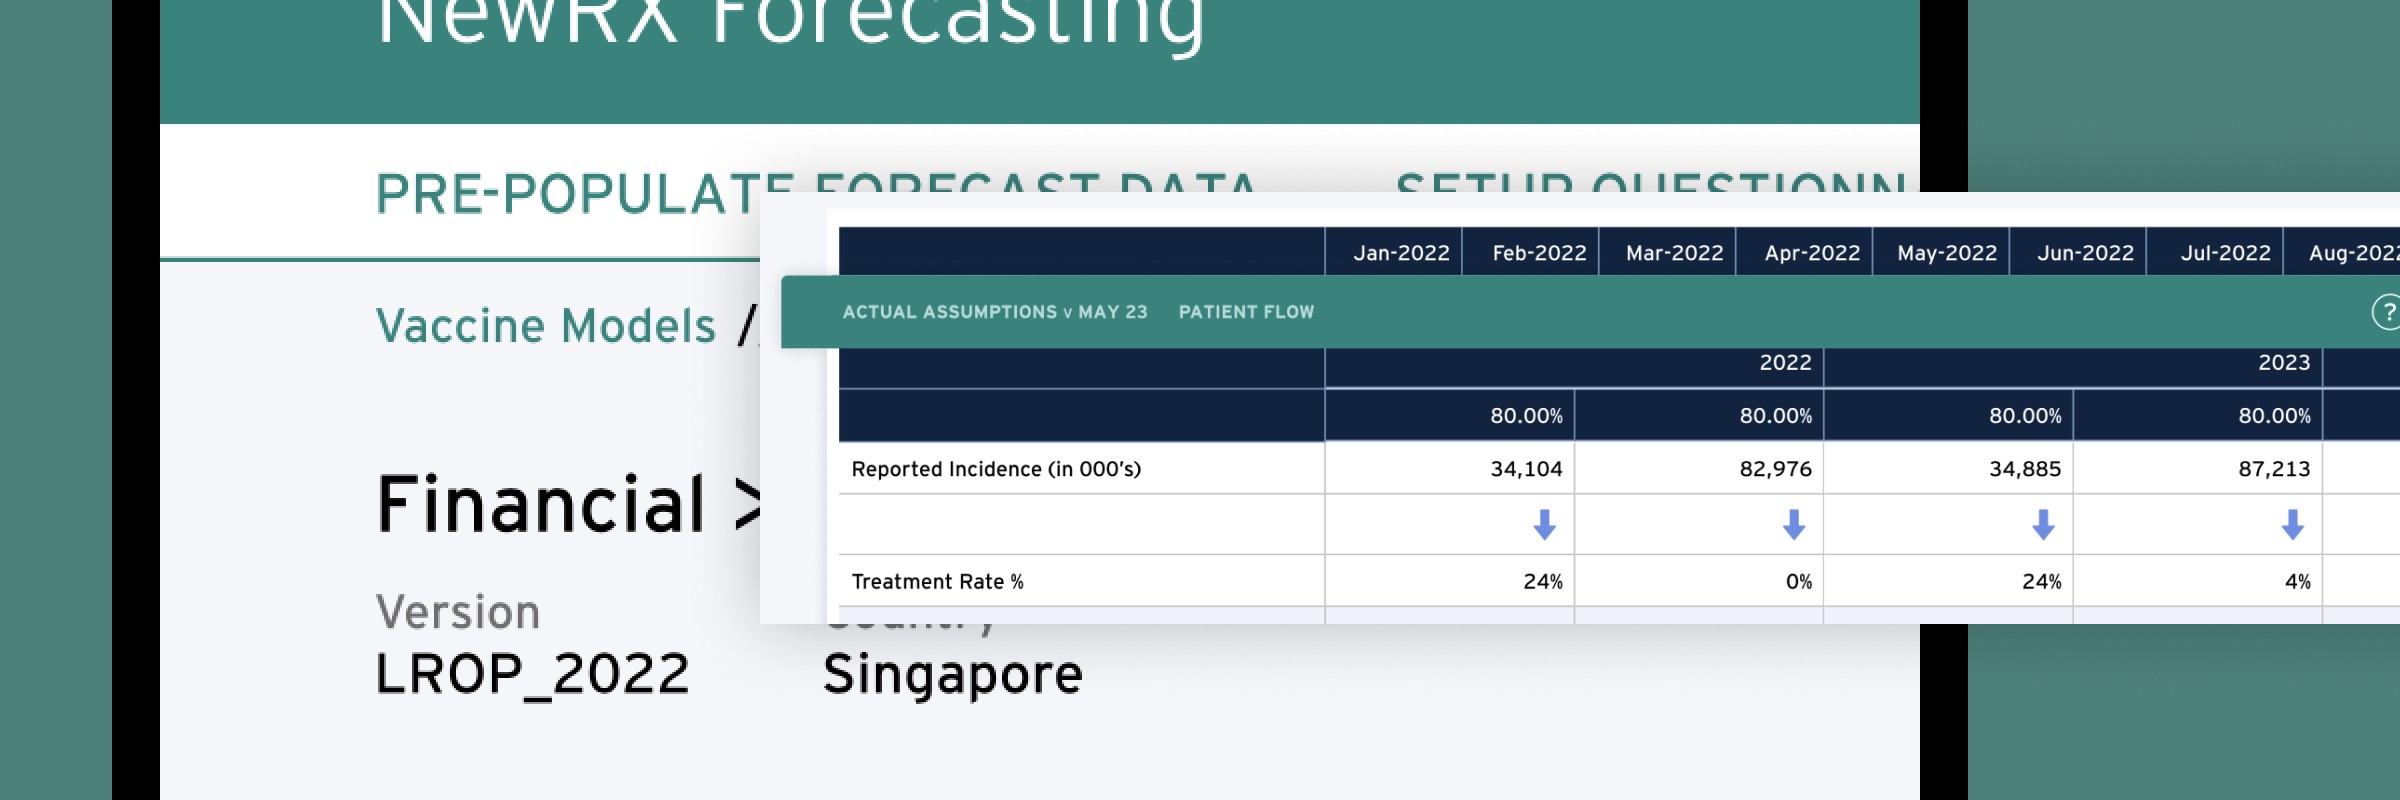Screen dimensions: 2400x800
Task: Select the Apr-2022 column header
Action: coord(1805,252)
